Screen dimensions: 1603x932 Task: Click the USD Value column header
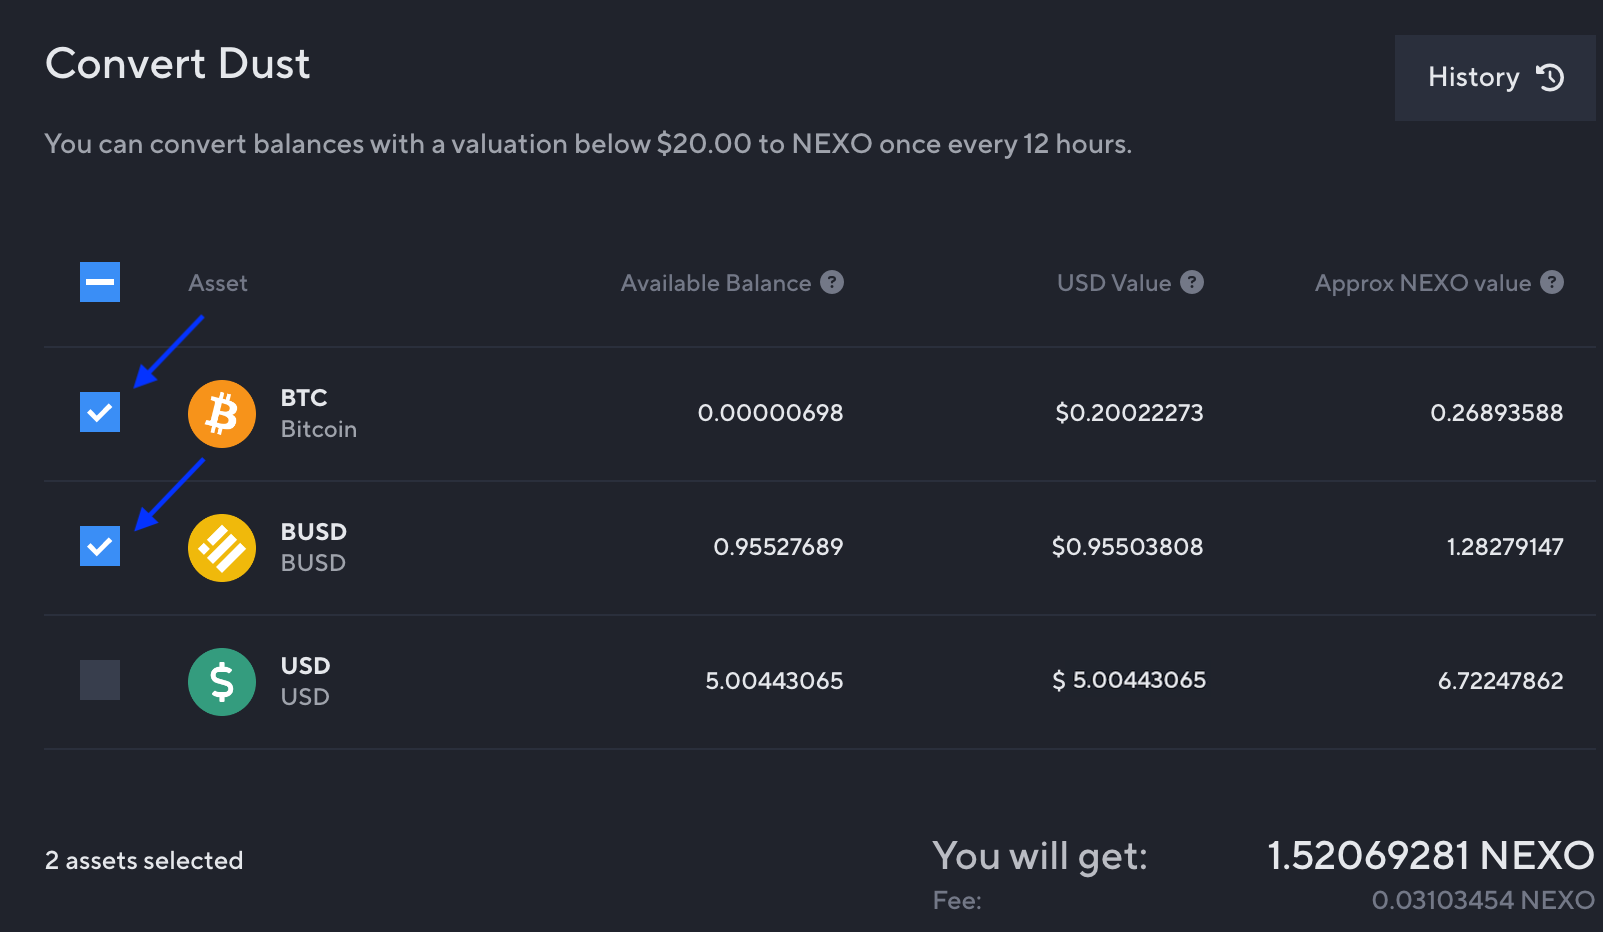pos(1114,282)
